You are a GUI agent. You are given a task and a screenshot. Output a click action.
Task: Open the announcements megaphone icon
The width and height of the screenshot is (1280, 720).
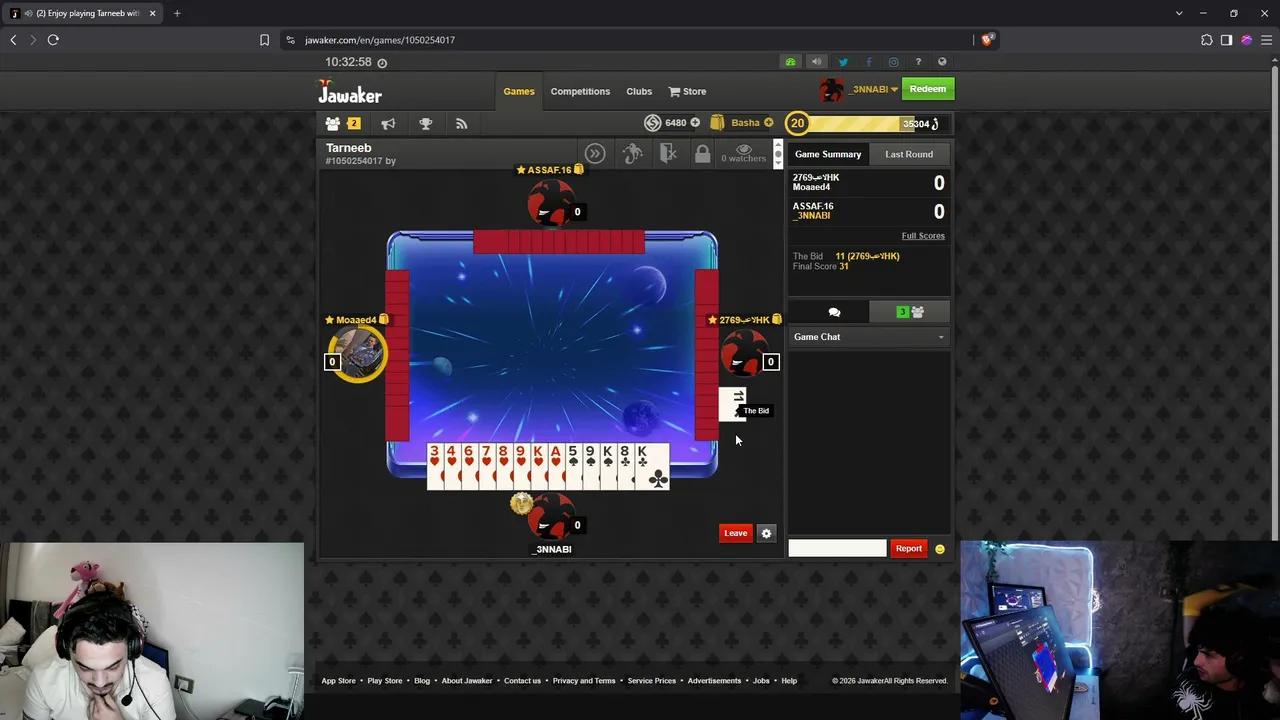coord(388,123)
